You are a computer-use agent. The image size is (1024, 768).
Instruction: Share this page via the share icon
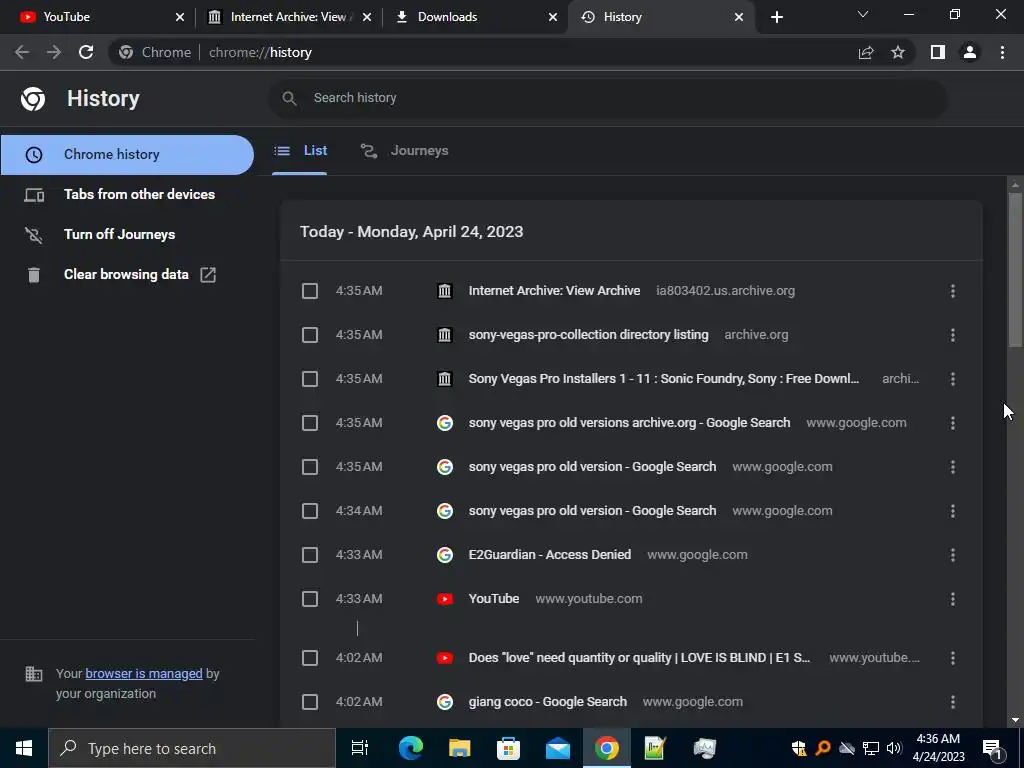pos(866,52)
